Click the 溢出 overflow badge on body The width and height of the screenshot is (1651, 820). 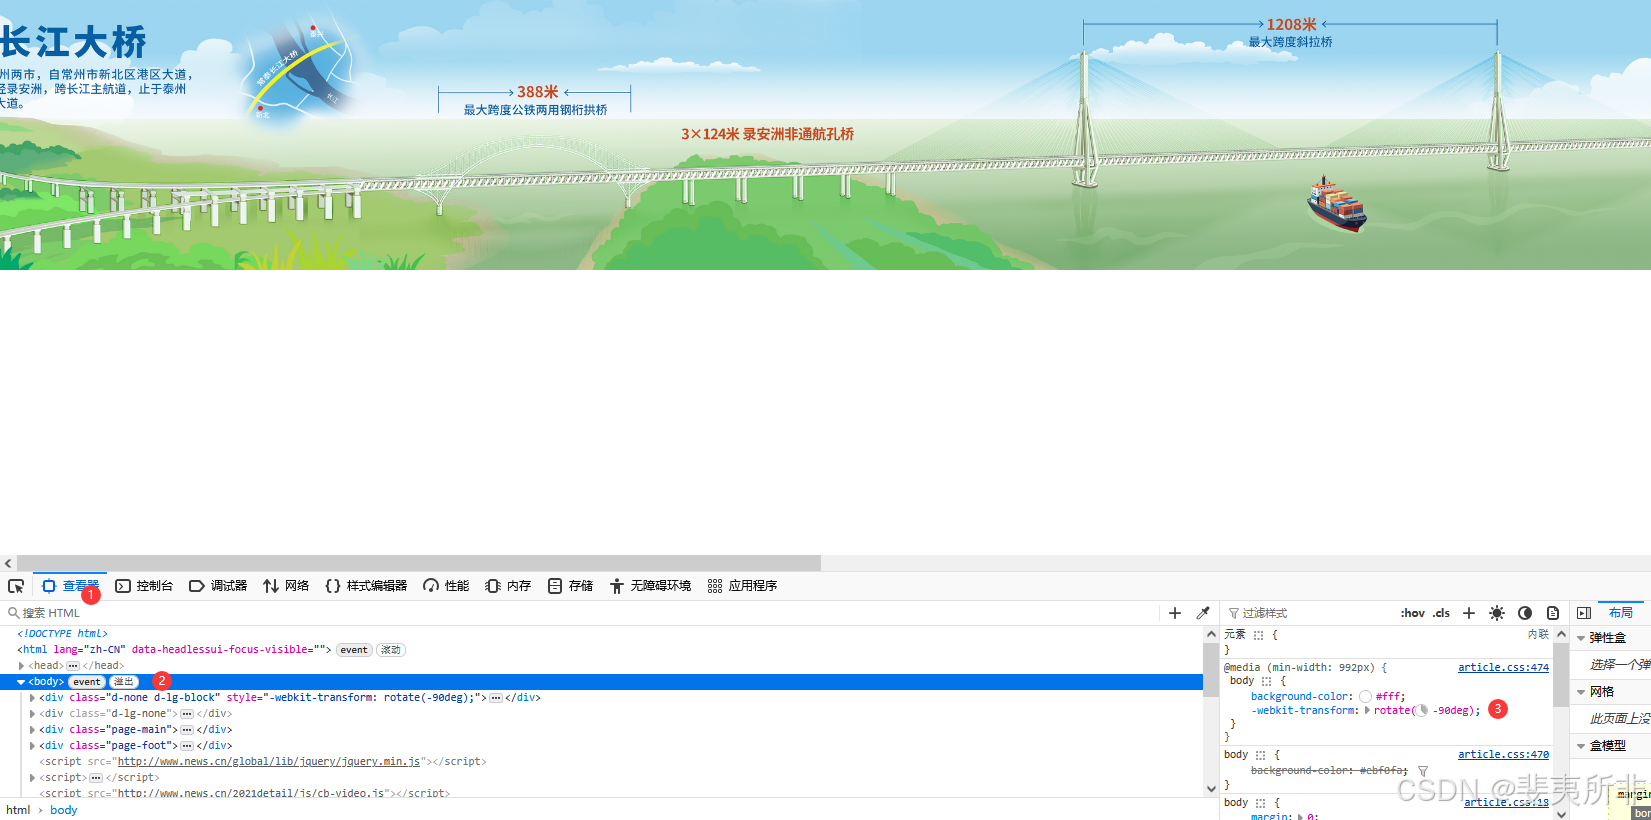click(123, 682)
